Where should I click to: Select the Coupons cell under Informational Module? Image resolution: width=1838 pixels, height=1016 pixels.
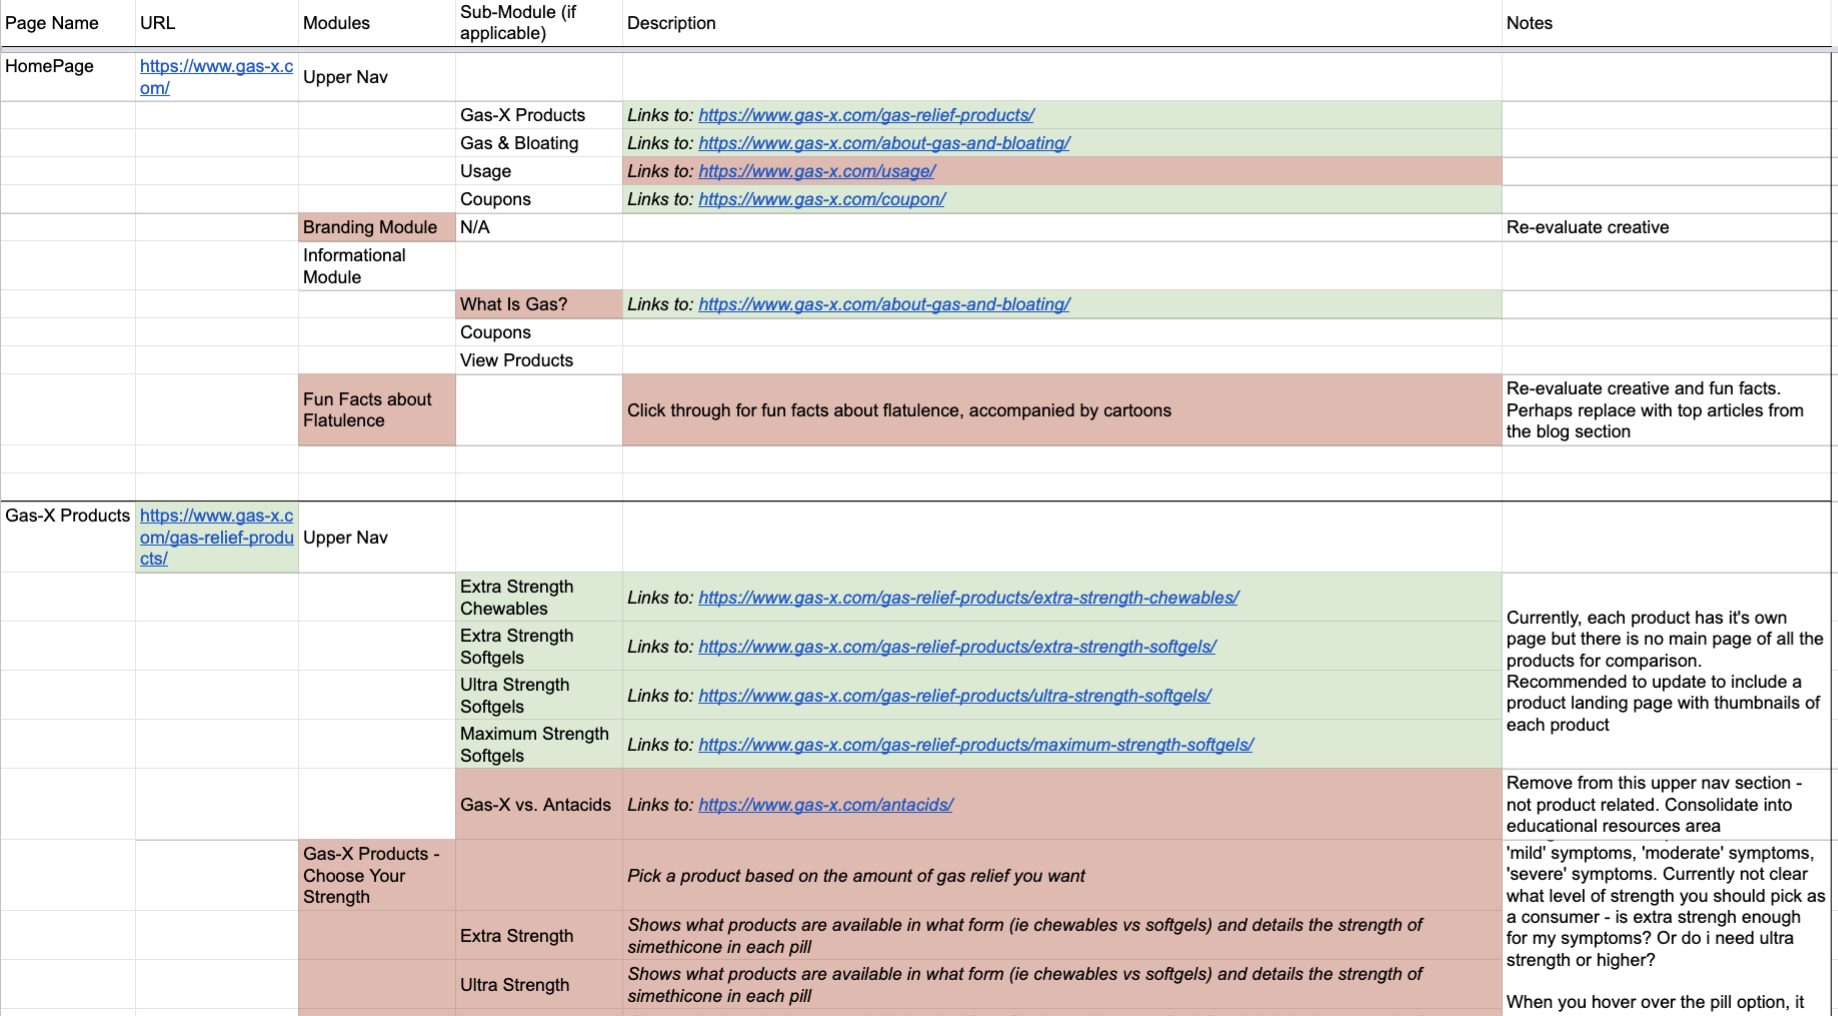pyautogui.click(x=539, y=332)
